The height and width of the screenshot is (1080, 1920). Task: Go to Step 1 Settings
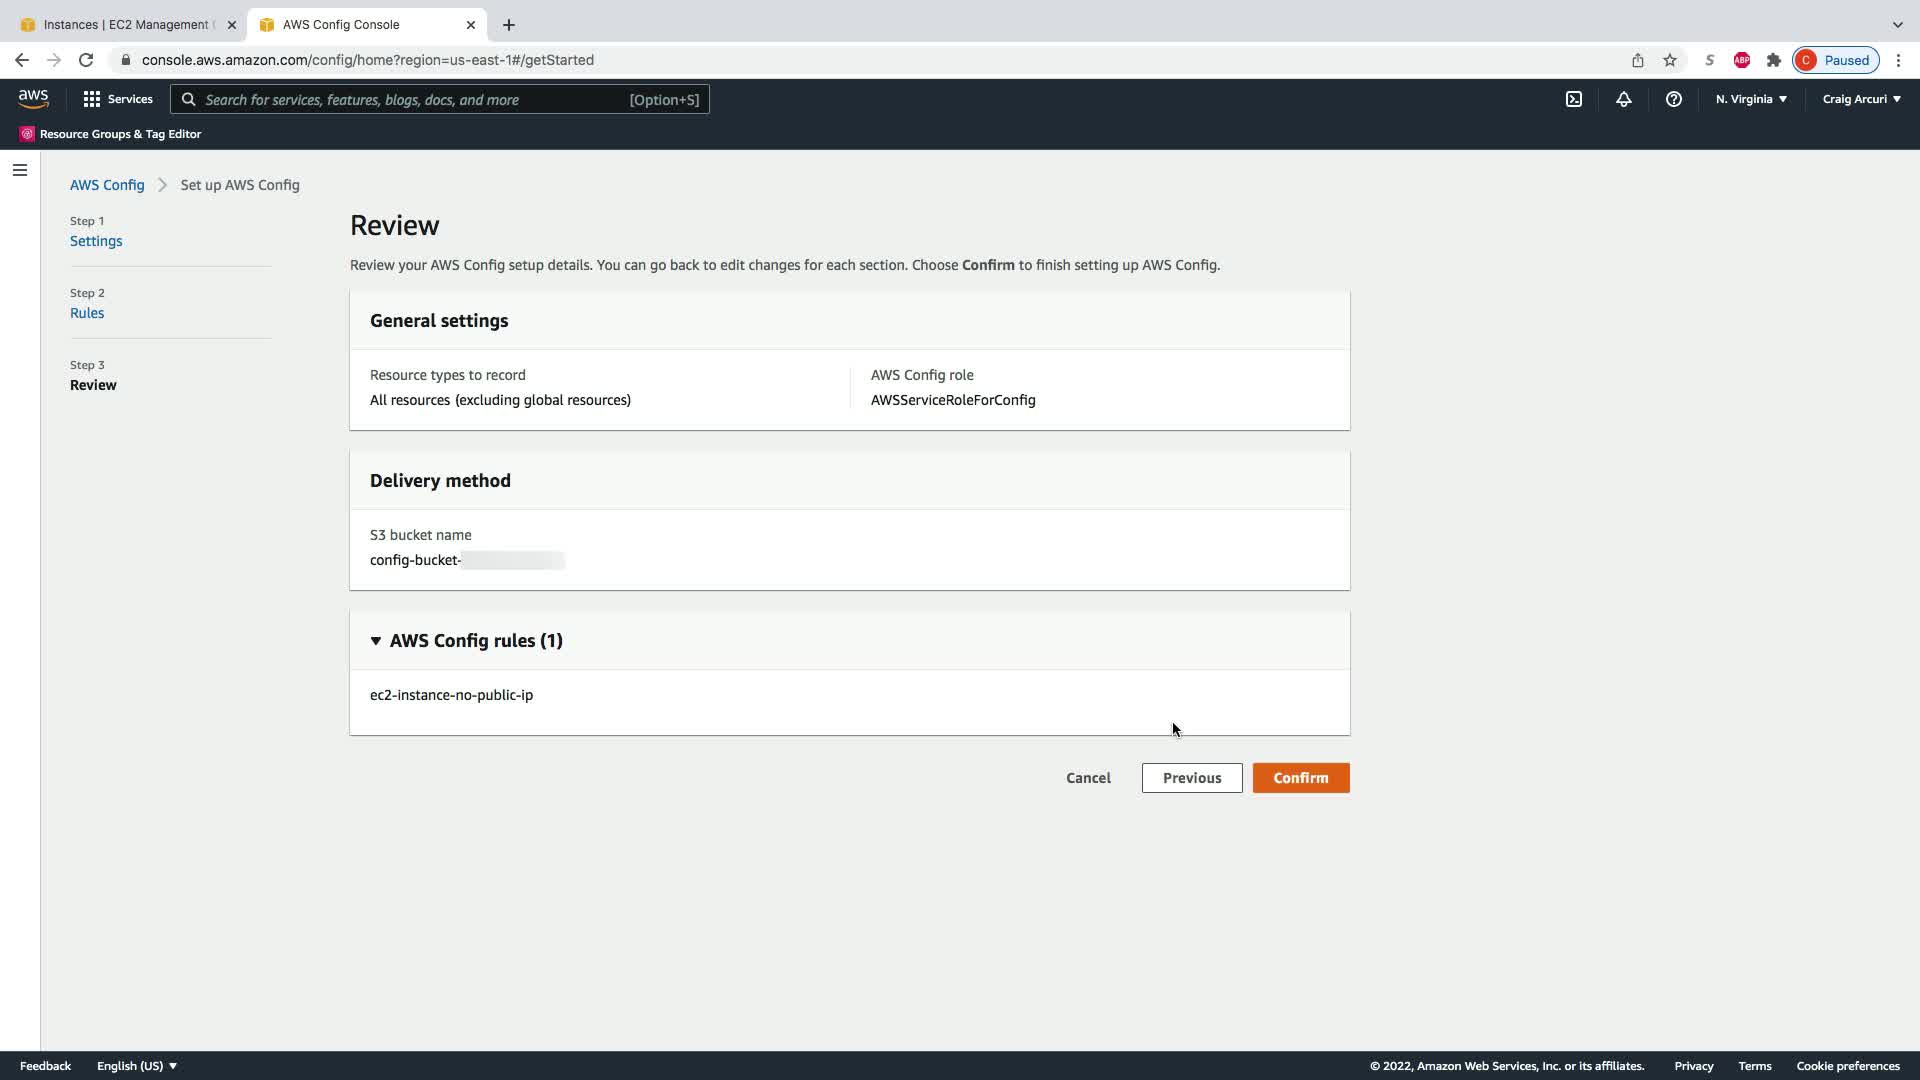96,241
